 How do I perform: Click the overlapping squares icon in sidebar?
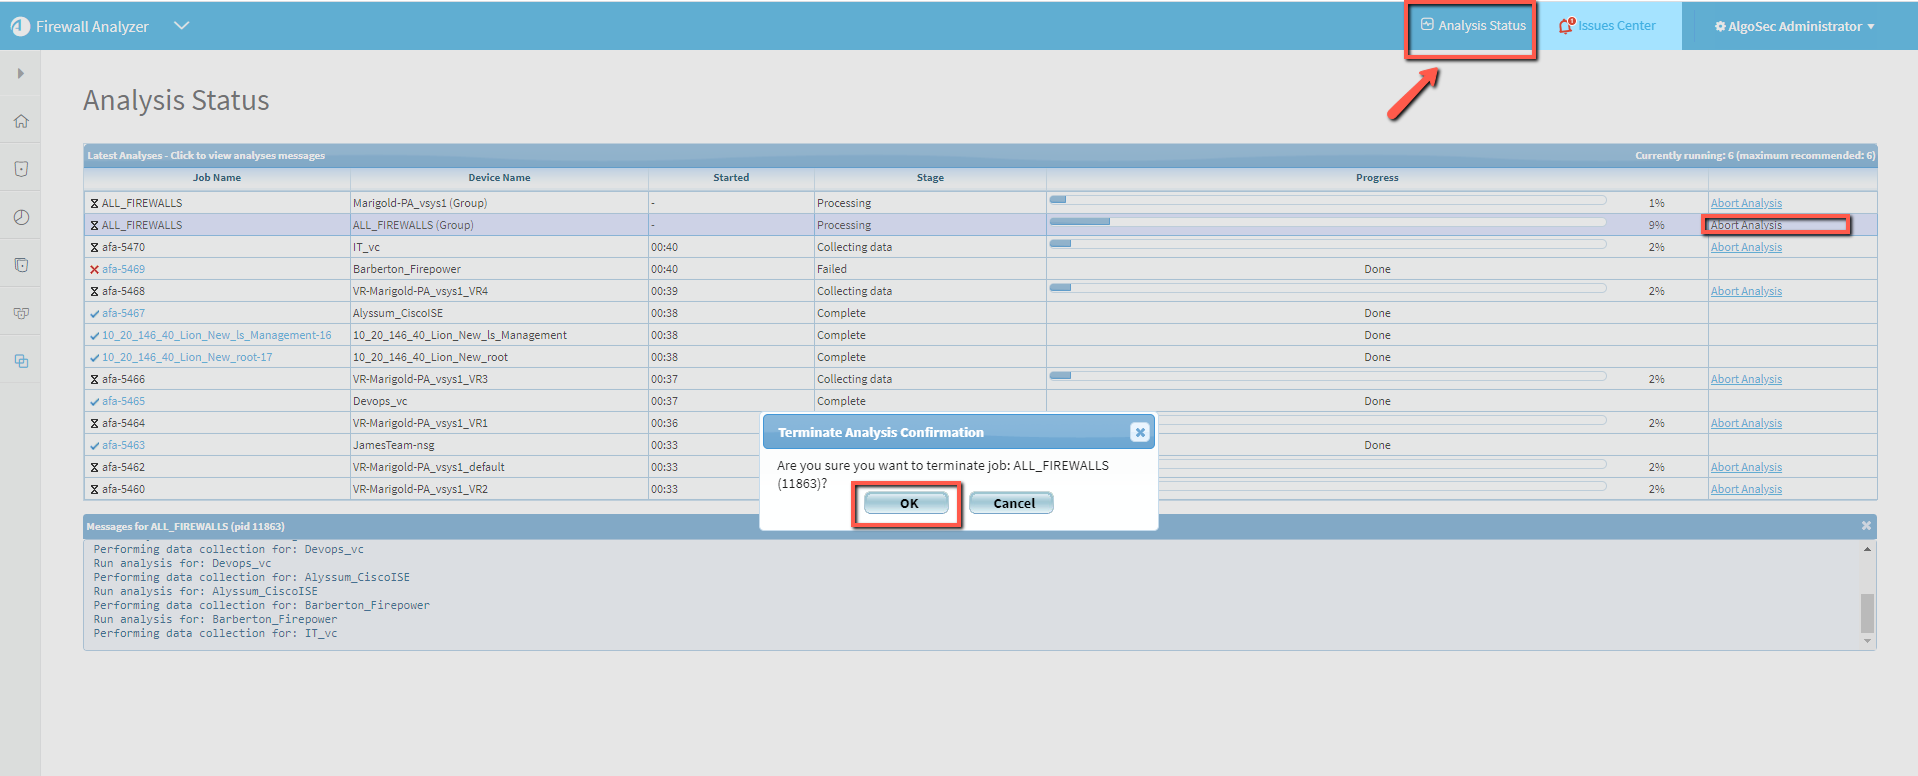[21, 361]
